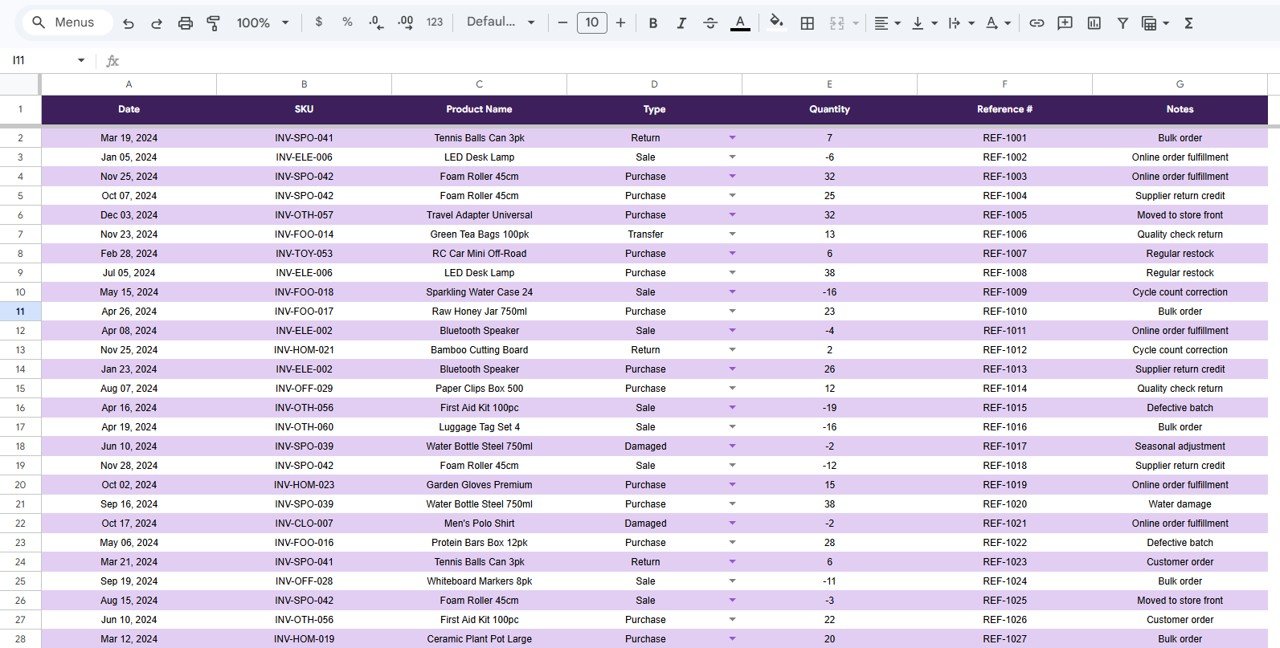This screenshot has width=1280, height=648.
Task: Open the Functions (Σ) menu
Action: point(1188,22)
